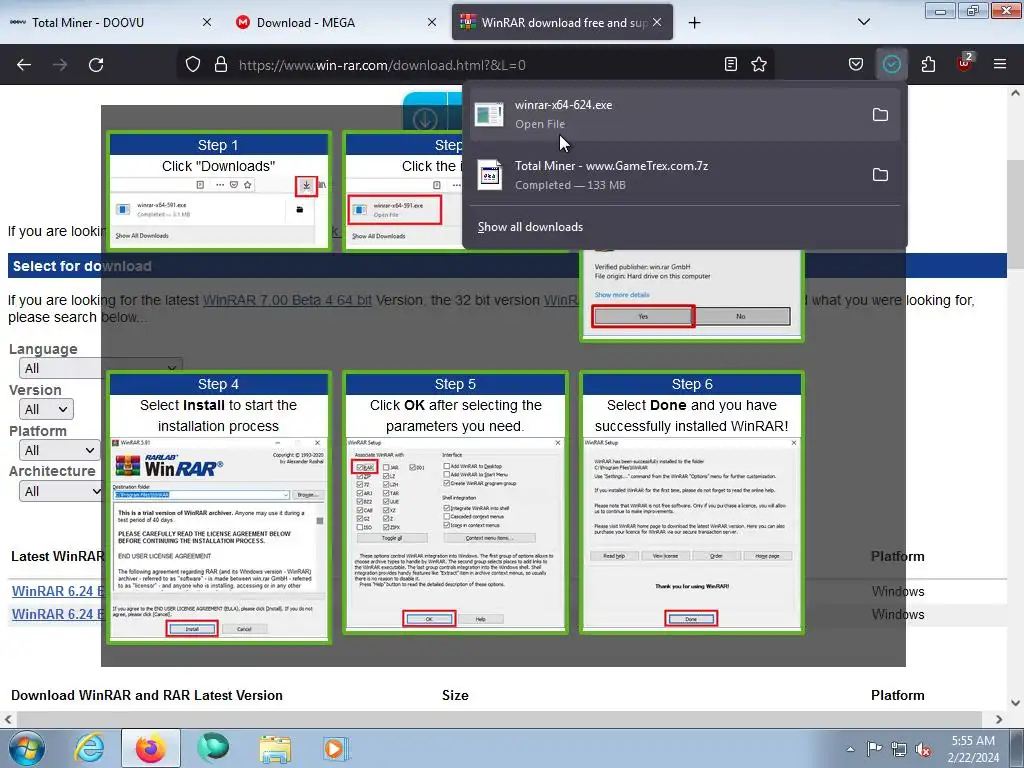Click the Downloads toolbar button
Image resolution: width=1024 pixels, height=768 pixels.
pyautogui.click(x=891, y=64)
